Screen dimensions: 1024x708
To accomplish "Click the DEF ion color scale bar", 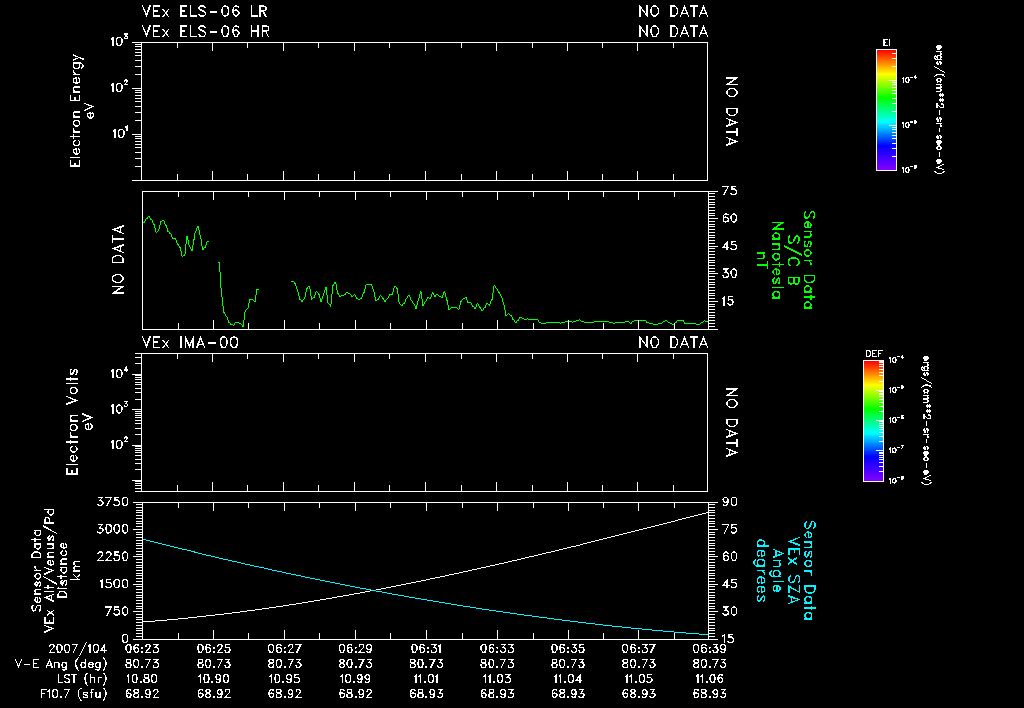I will pos(873,421).
